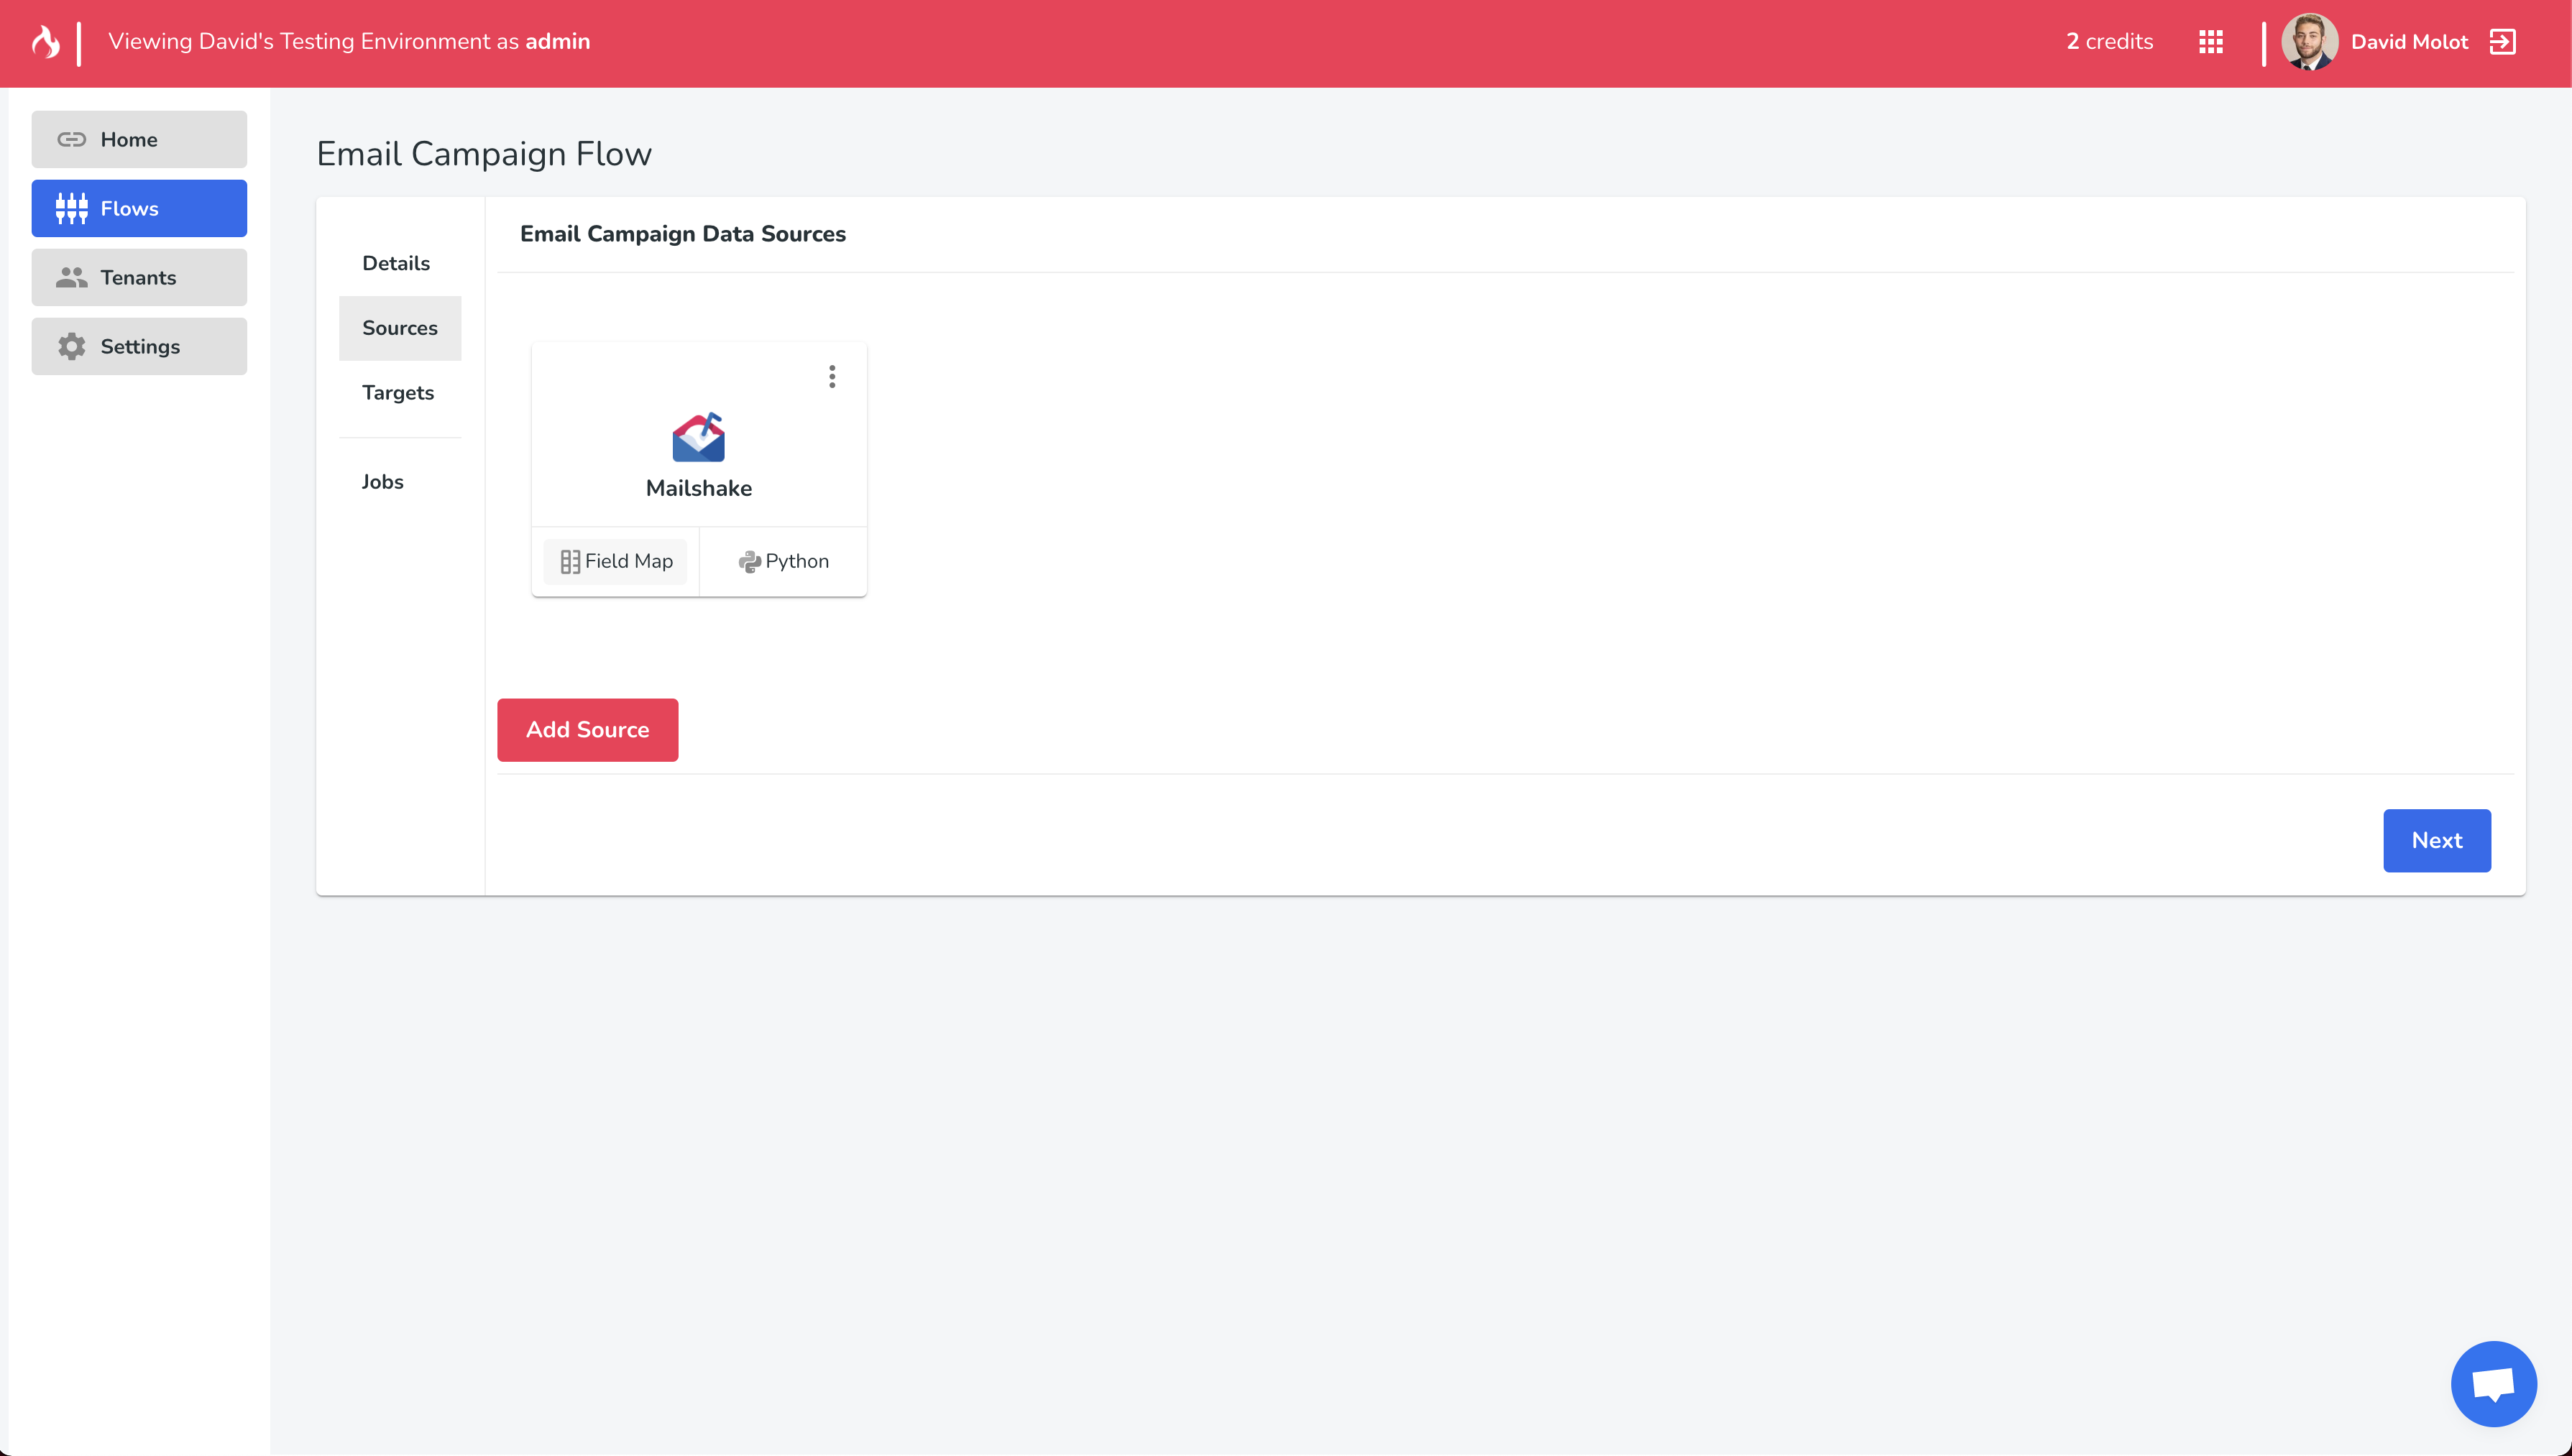Click the Email Campaign Data Sources heading
This screenshot has height=1456, width=2572.
point(683,234)
